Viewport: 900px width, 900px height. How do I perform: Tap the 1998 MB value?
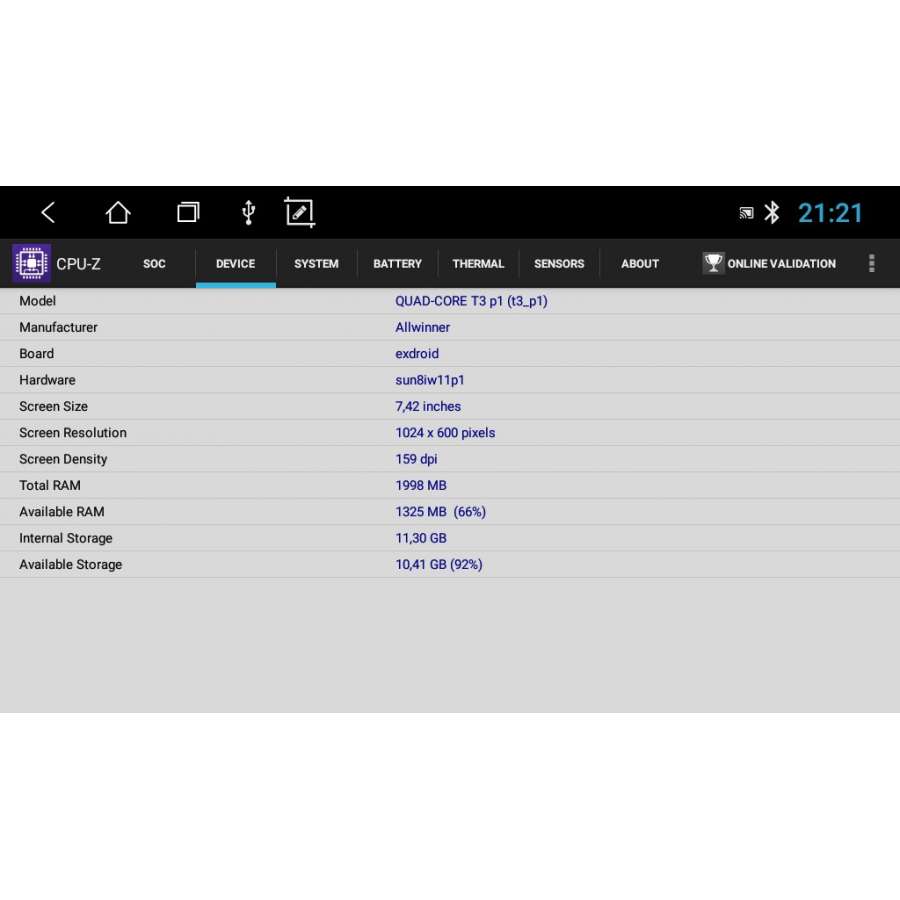point(421,486)
